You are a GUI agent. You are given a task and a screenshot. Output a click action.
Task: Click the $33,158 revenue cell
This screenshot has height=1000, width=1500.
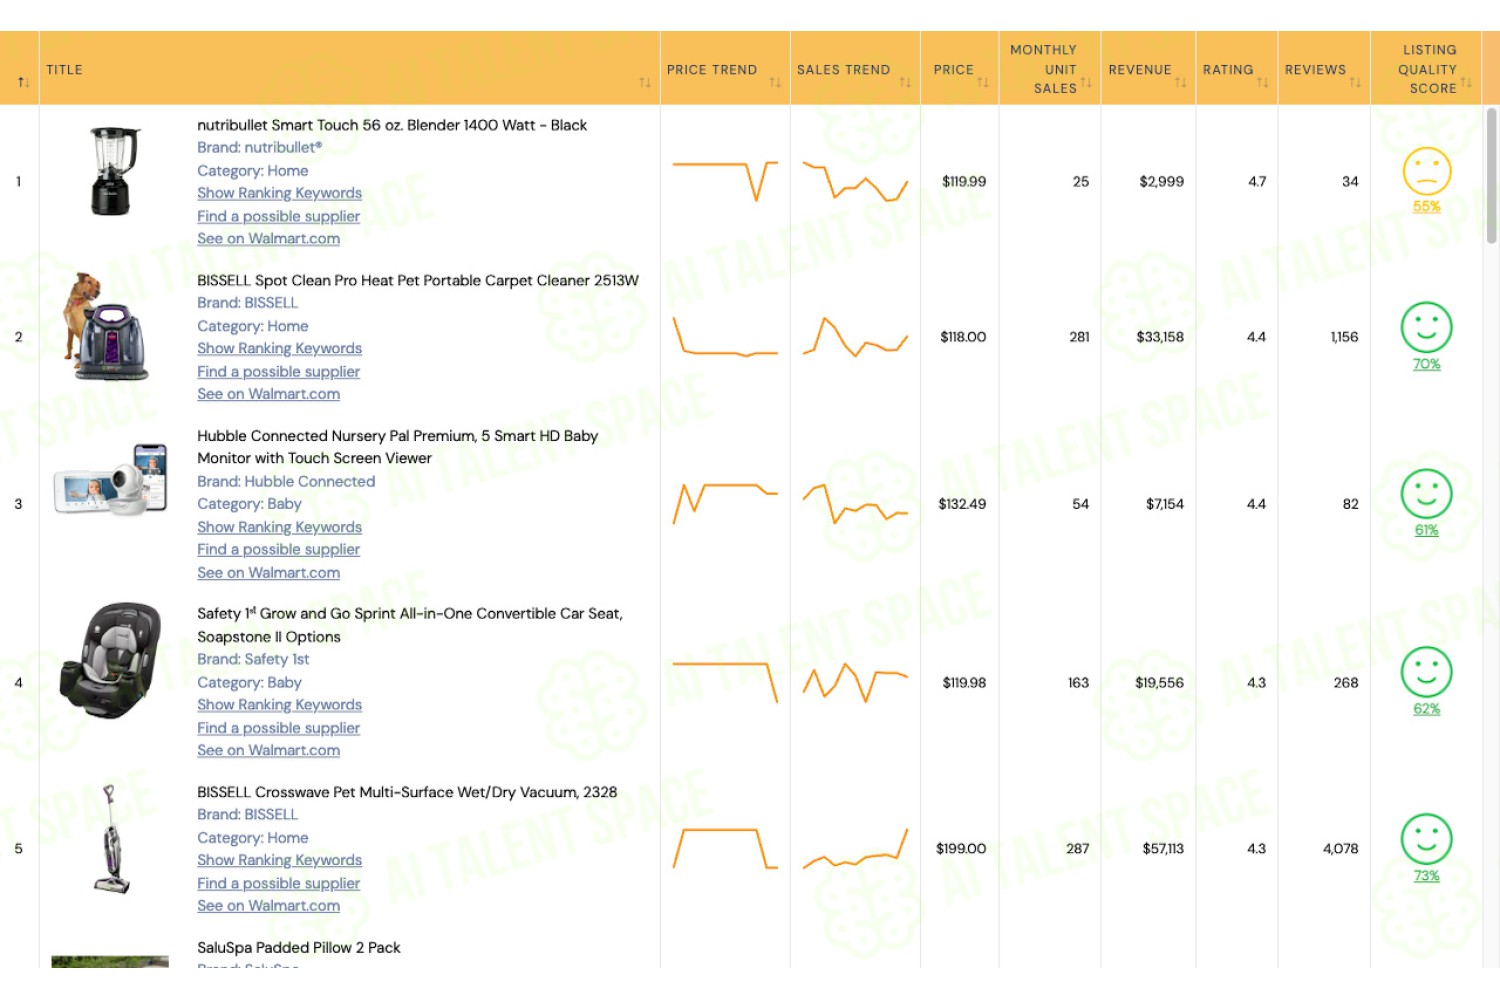(1160, 337)
